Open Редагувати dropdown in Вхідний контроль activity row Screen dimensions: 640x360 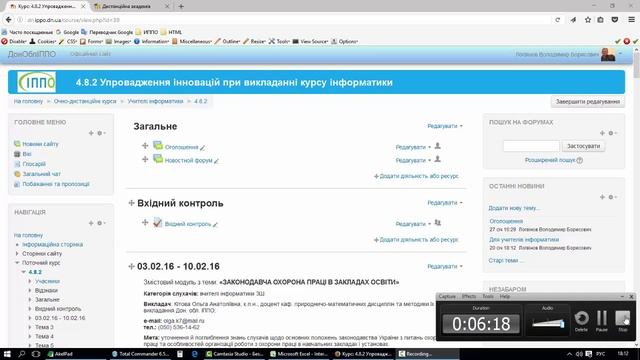413,224
